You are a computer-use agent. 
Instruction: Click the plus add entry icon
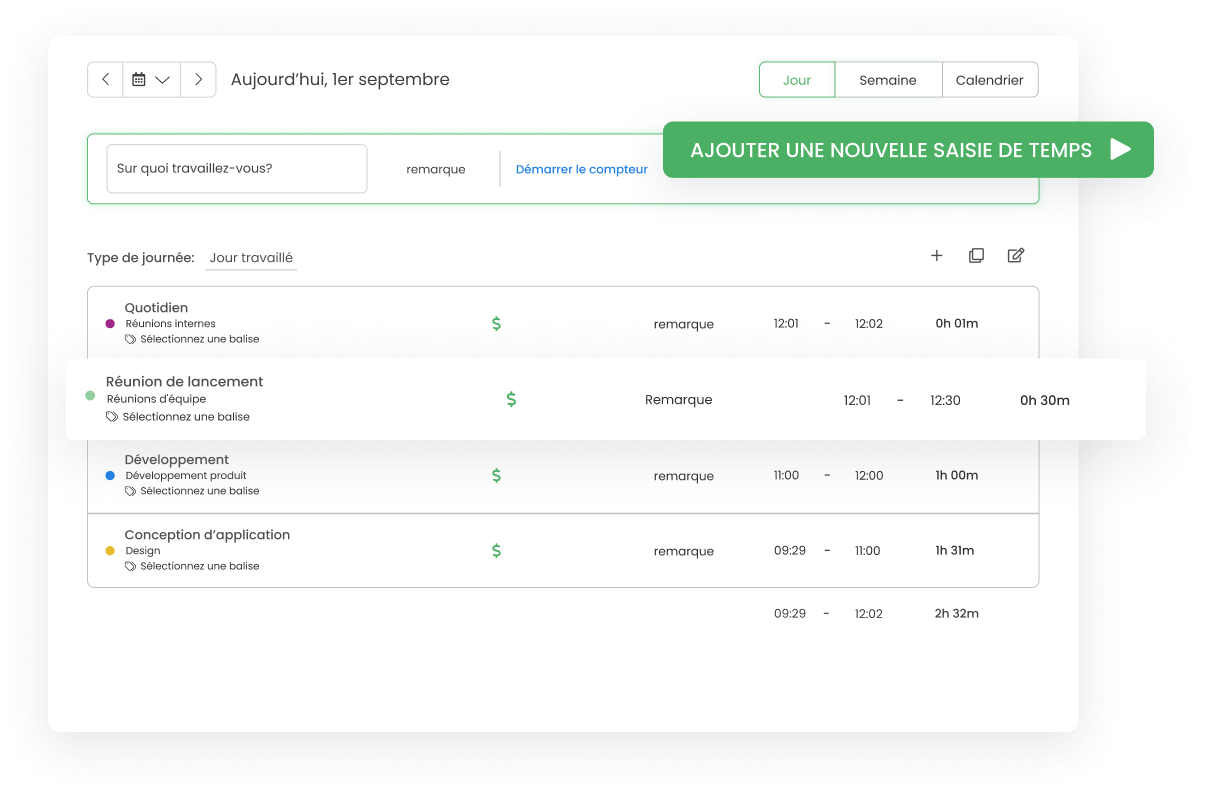click(937, 256)
